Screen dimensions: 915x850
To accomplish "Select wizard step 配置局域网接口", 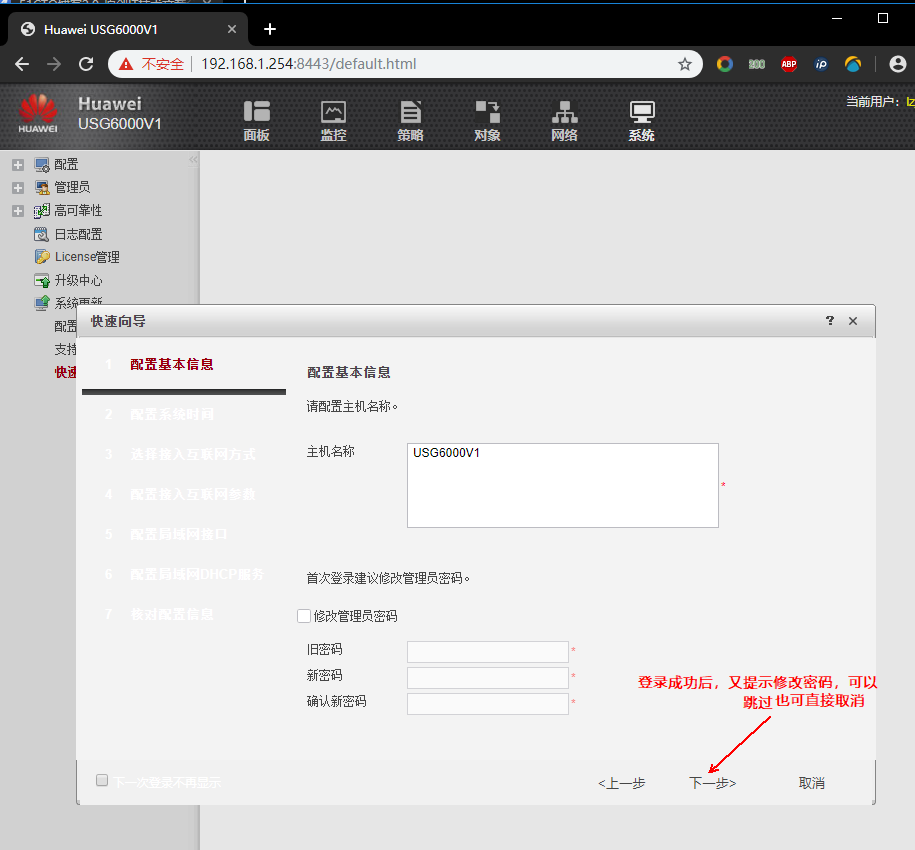I will click(x=179, y=534).
